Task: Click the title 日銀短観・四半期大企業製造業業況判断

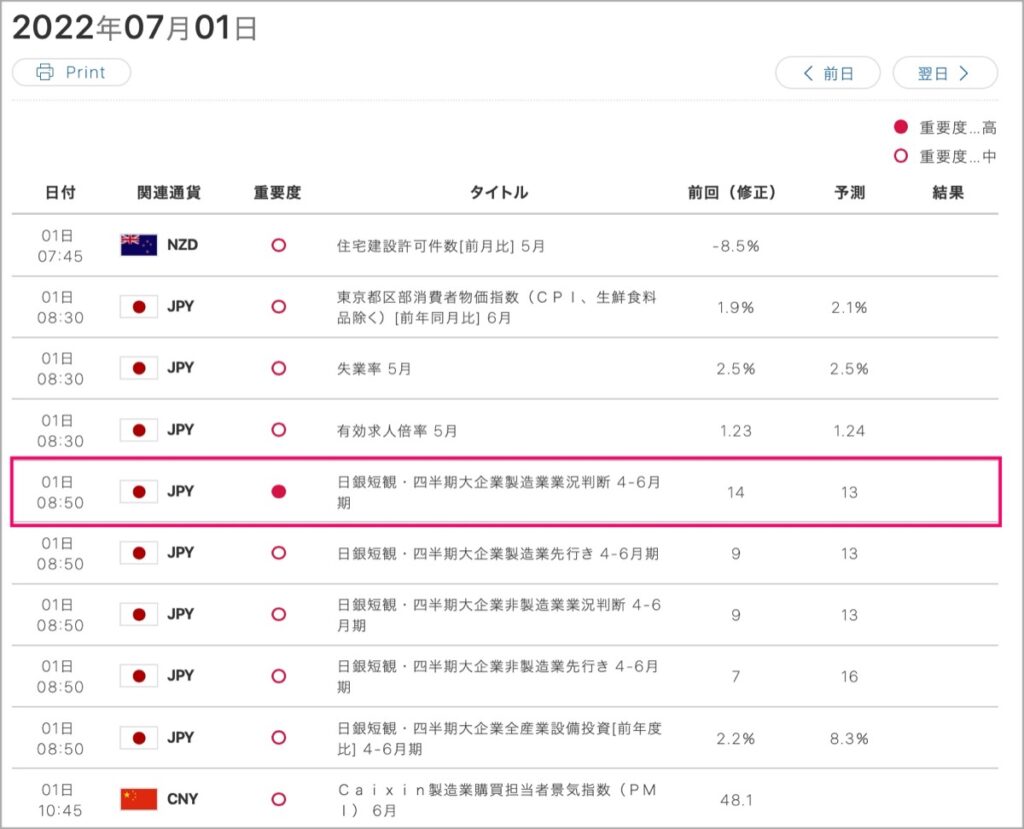Action: (499, 493)
